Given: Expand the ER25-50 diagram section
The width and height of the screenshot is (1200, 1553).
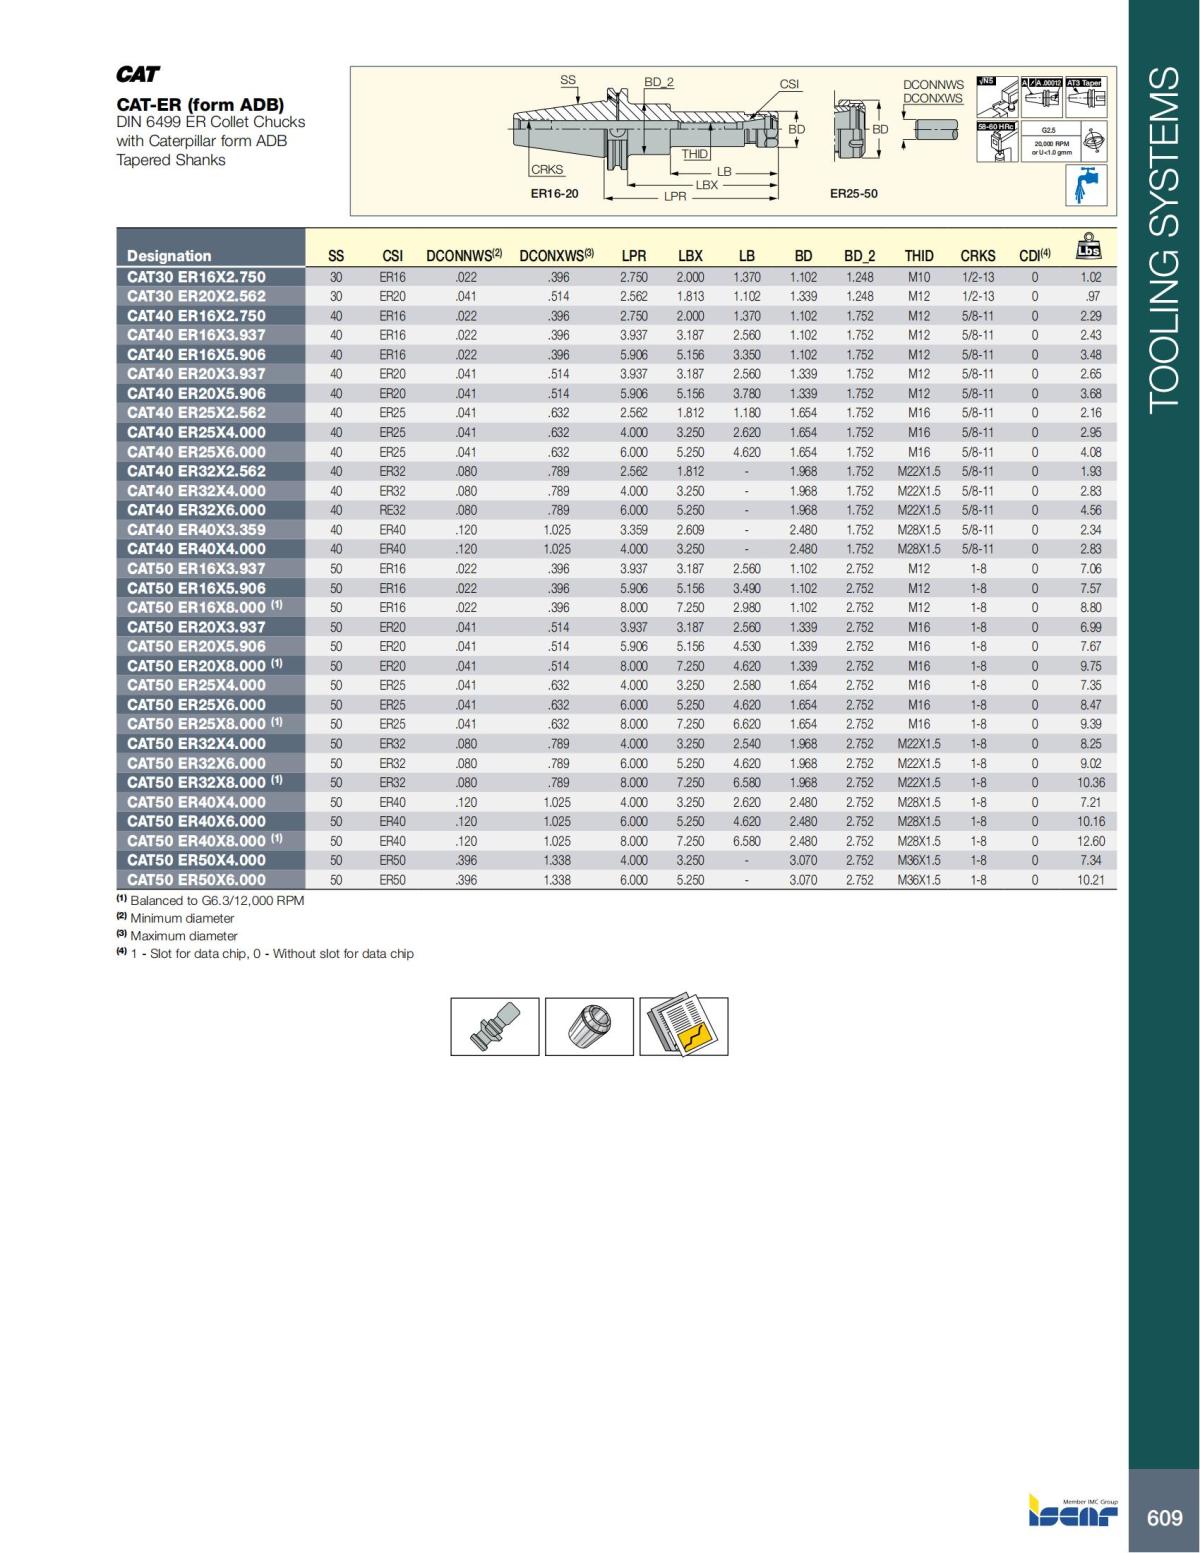Looking at the screenshot, I should (851, 192).
